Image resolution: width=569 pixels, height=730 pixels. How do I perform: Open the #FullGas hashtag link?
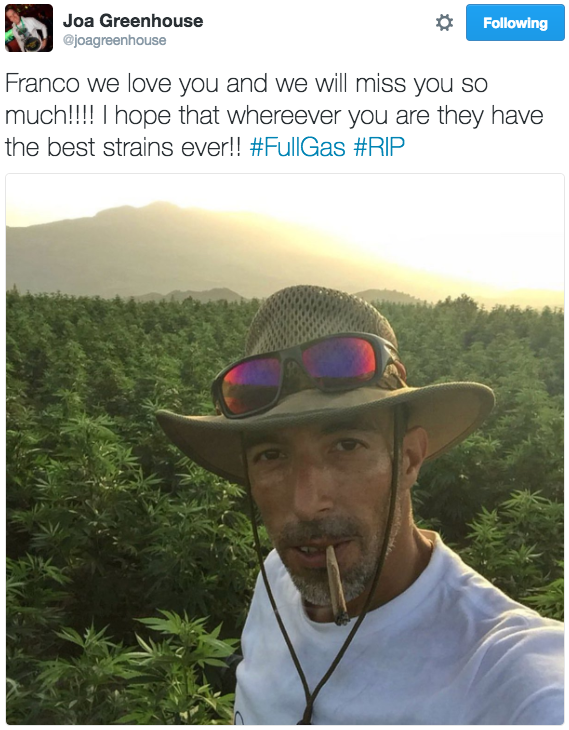pos(298,147)
